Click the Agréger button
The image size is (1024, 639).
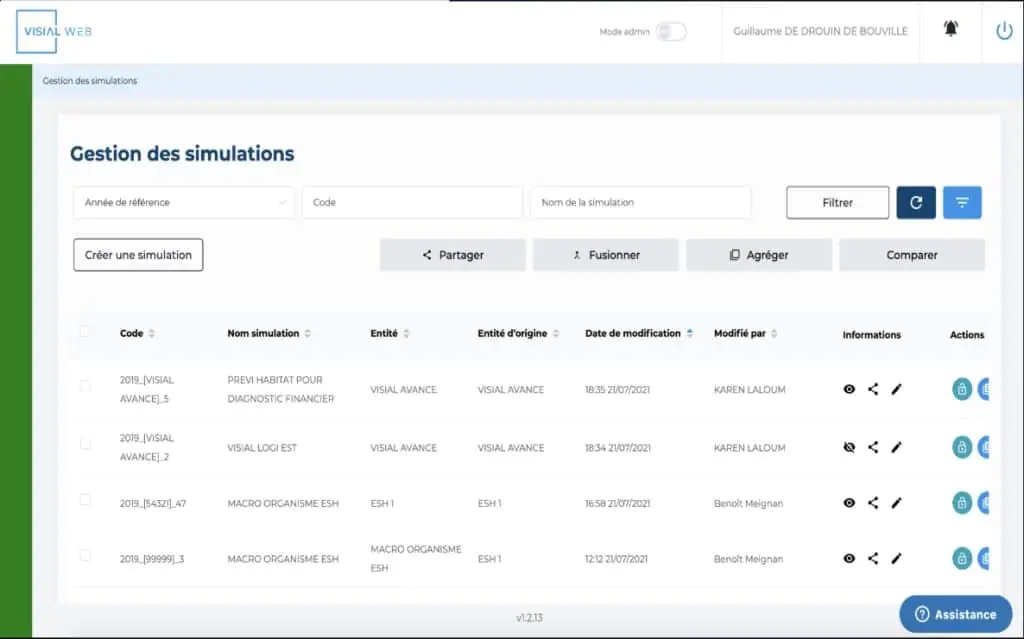[759, 255]
